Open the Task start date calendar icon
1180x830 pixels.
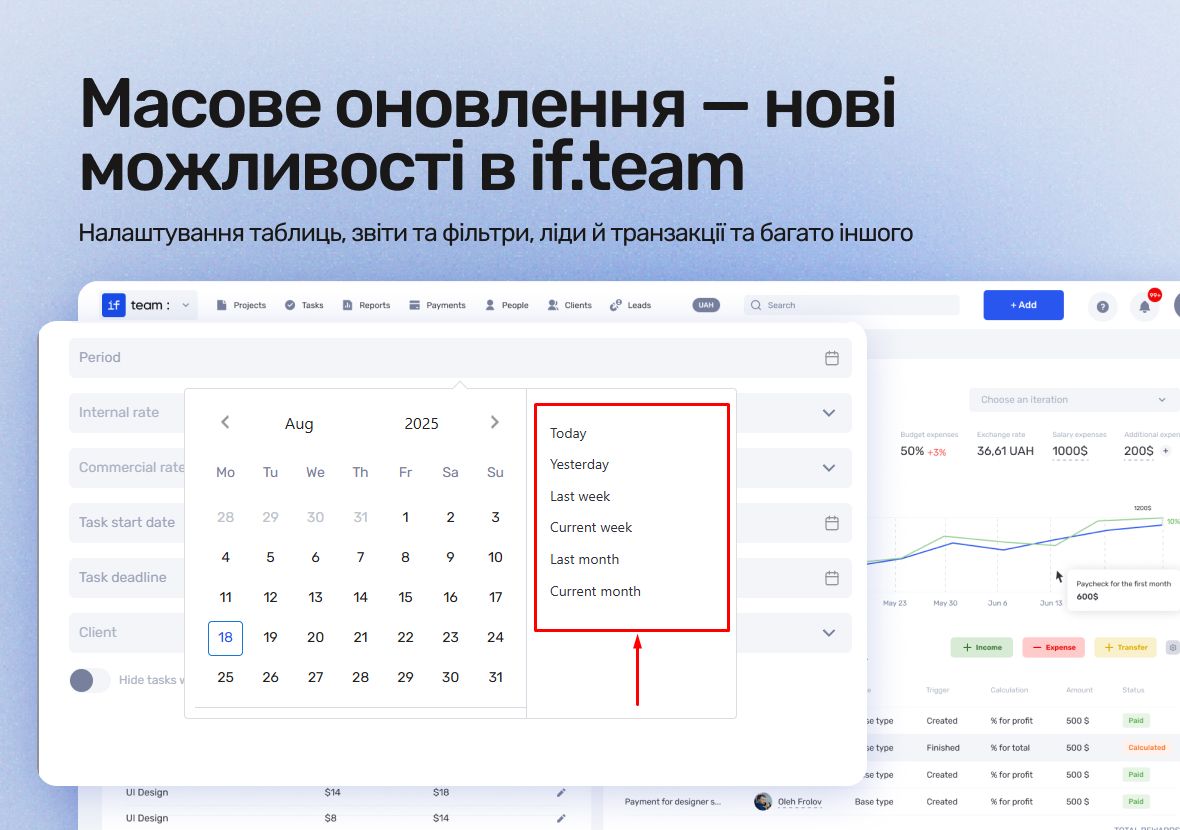[832, 523]
